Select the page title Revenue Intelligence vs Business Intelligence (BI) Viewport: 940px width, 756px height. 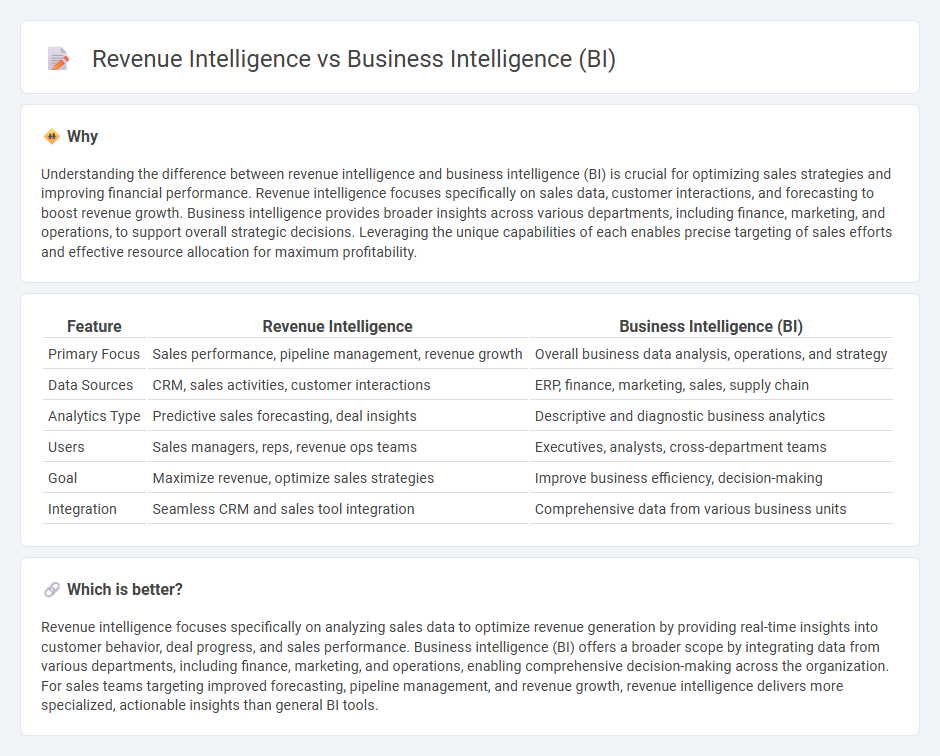[x=354, y=59]
